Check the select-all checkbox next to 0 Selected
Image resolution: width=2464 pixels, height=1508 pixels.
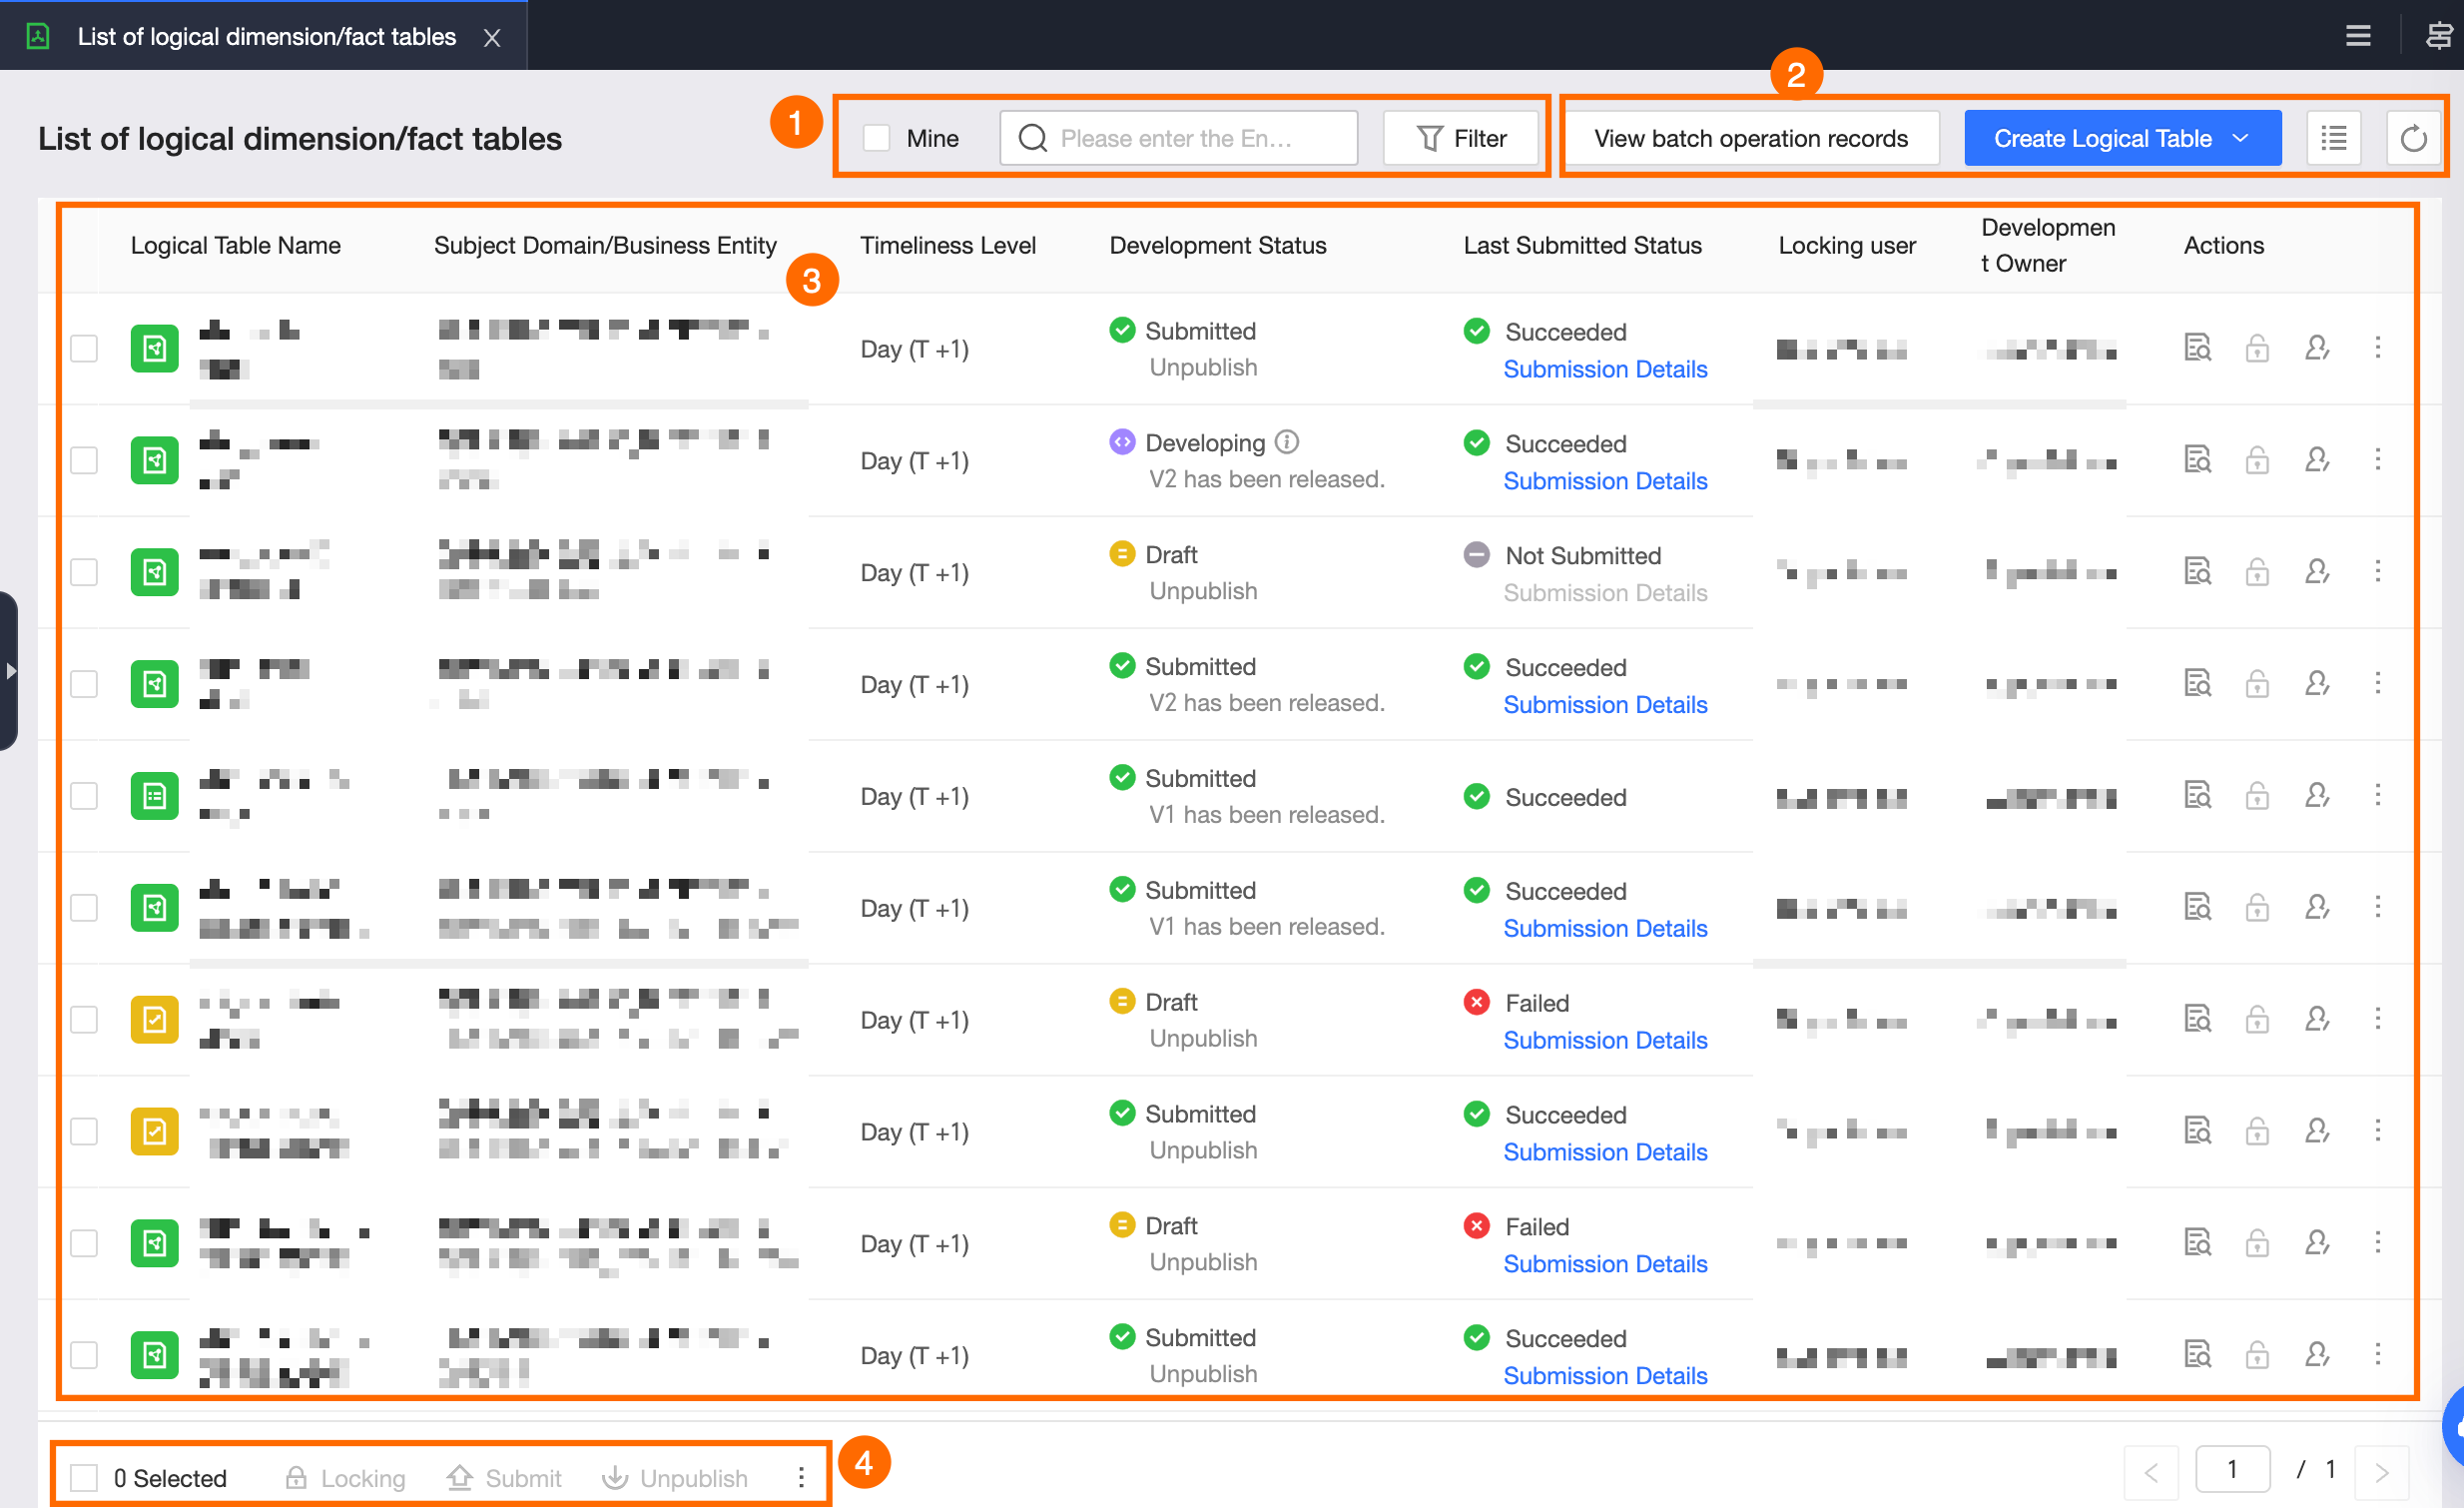coord(83,1477)
